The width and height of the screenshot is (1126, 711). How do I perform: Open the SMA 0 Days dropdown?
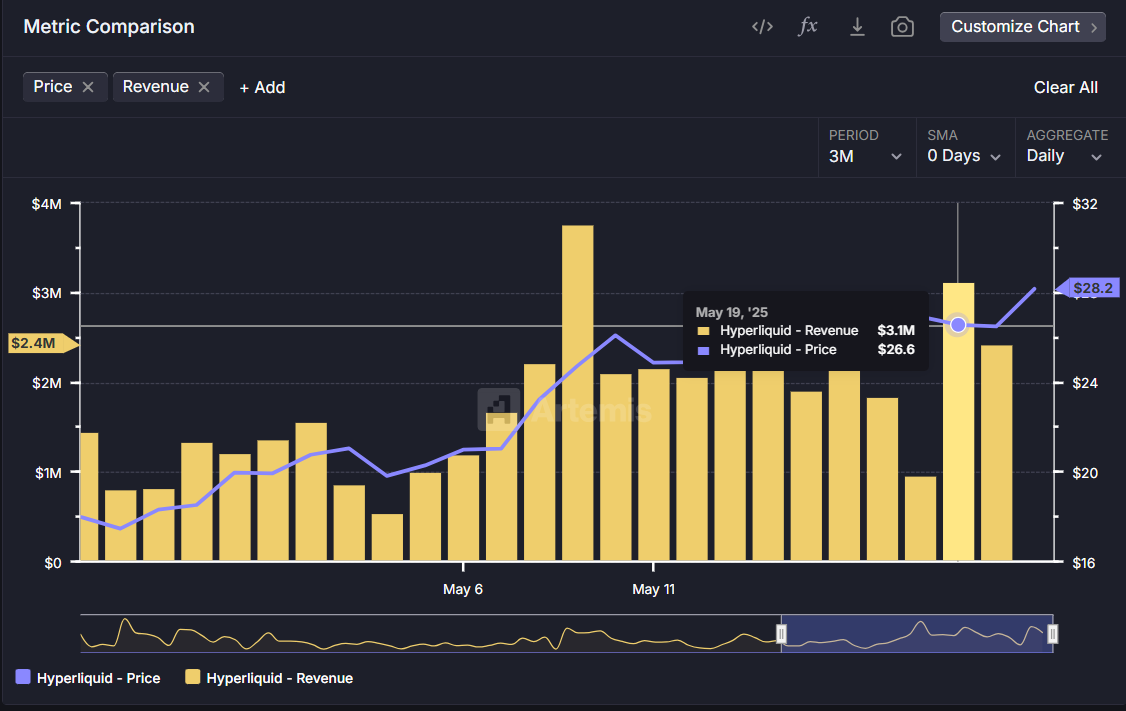click(964, 147)
